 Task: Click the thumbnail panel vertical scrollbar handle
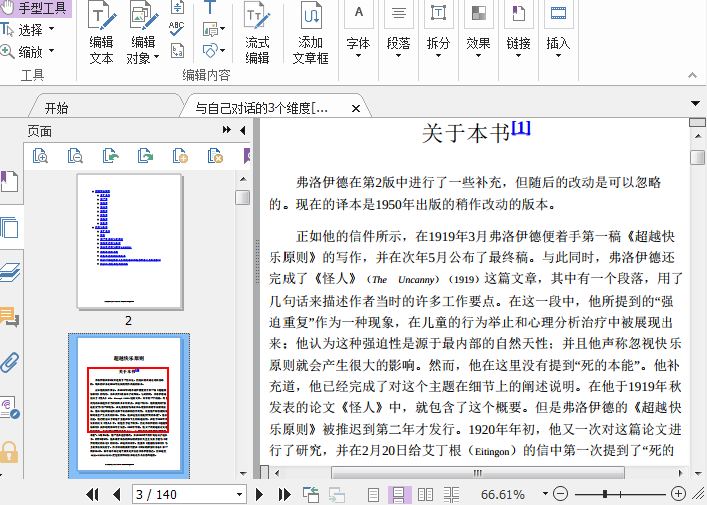[x=243, y=197]
